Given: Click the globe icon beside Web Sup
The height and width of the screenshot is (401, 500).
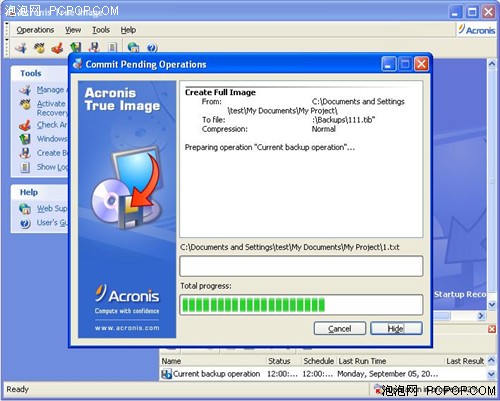Looking at the screenshot, I should (x=25, y=209).
